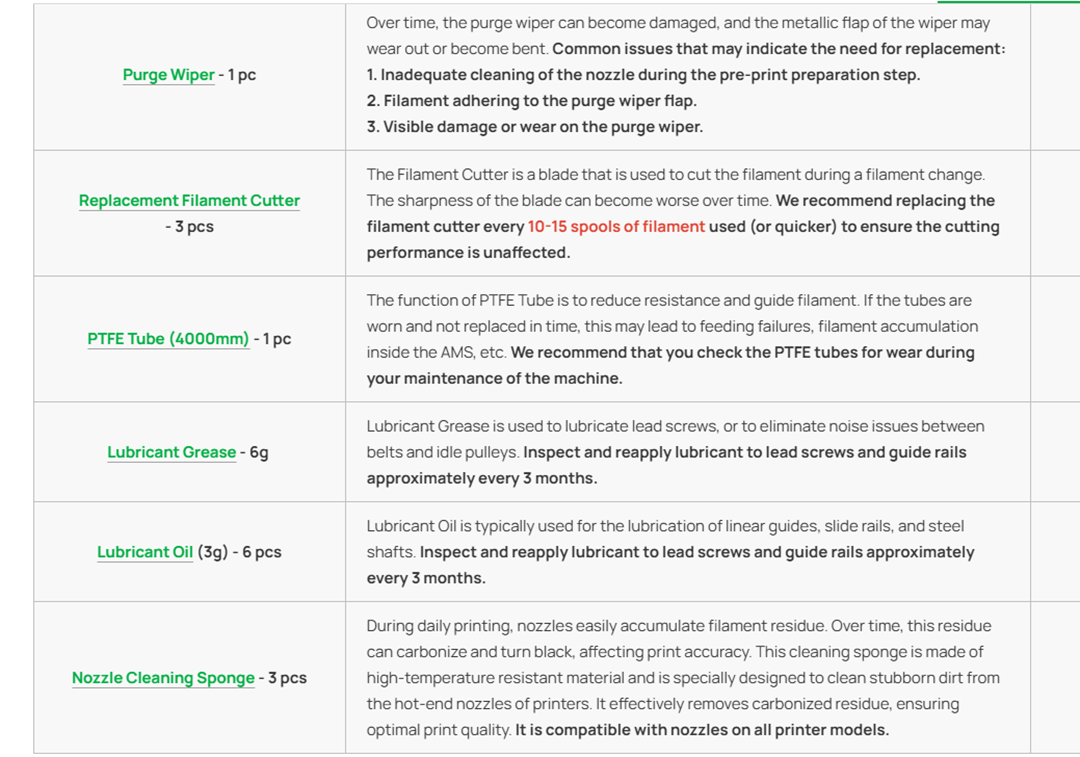Visit the Lubricant Grease product link
The height and width of the screenshot is (757, 1080).
(x=172, y=452)
